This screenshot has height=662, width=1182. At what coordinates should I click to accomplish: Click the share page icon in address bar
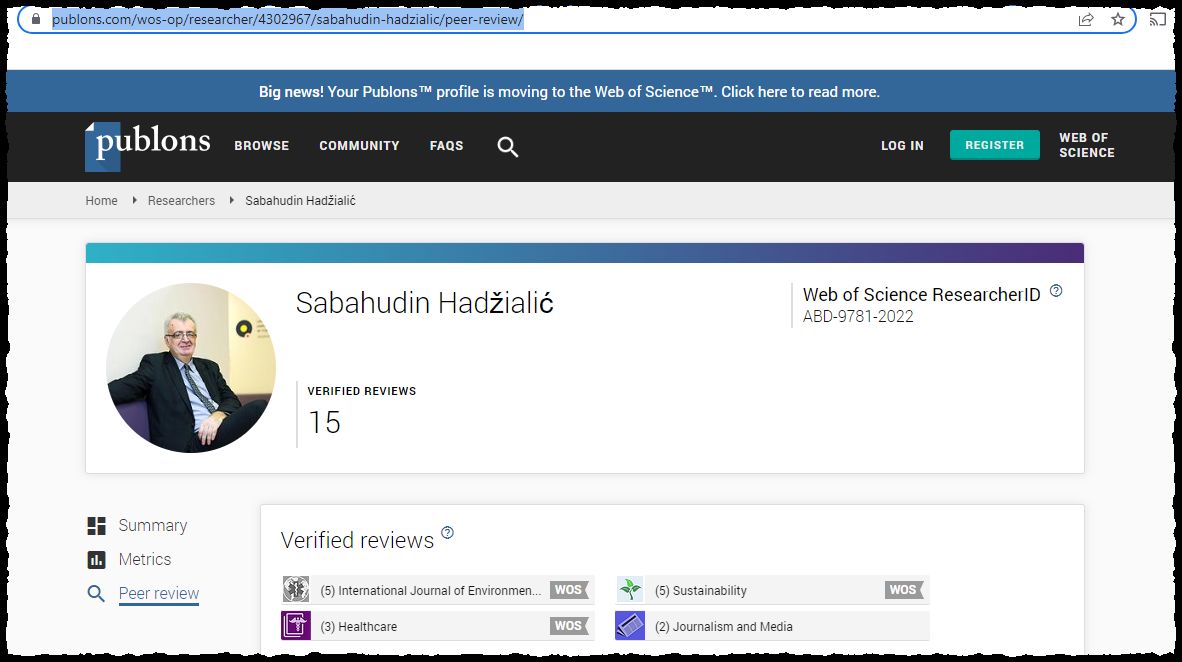(x=1086, y=20)
